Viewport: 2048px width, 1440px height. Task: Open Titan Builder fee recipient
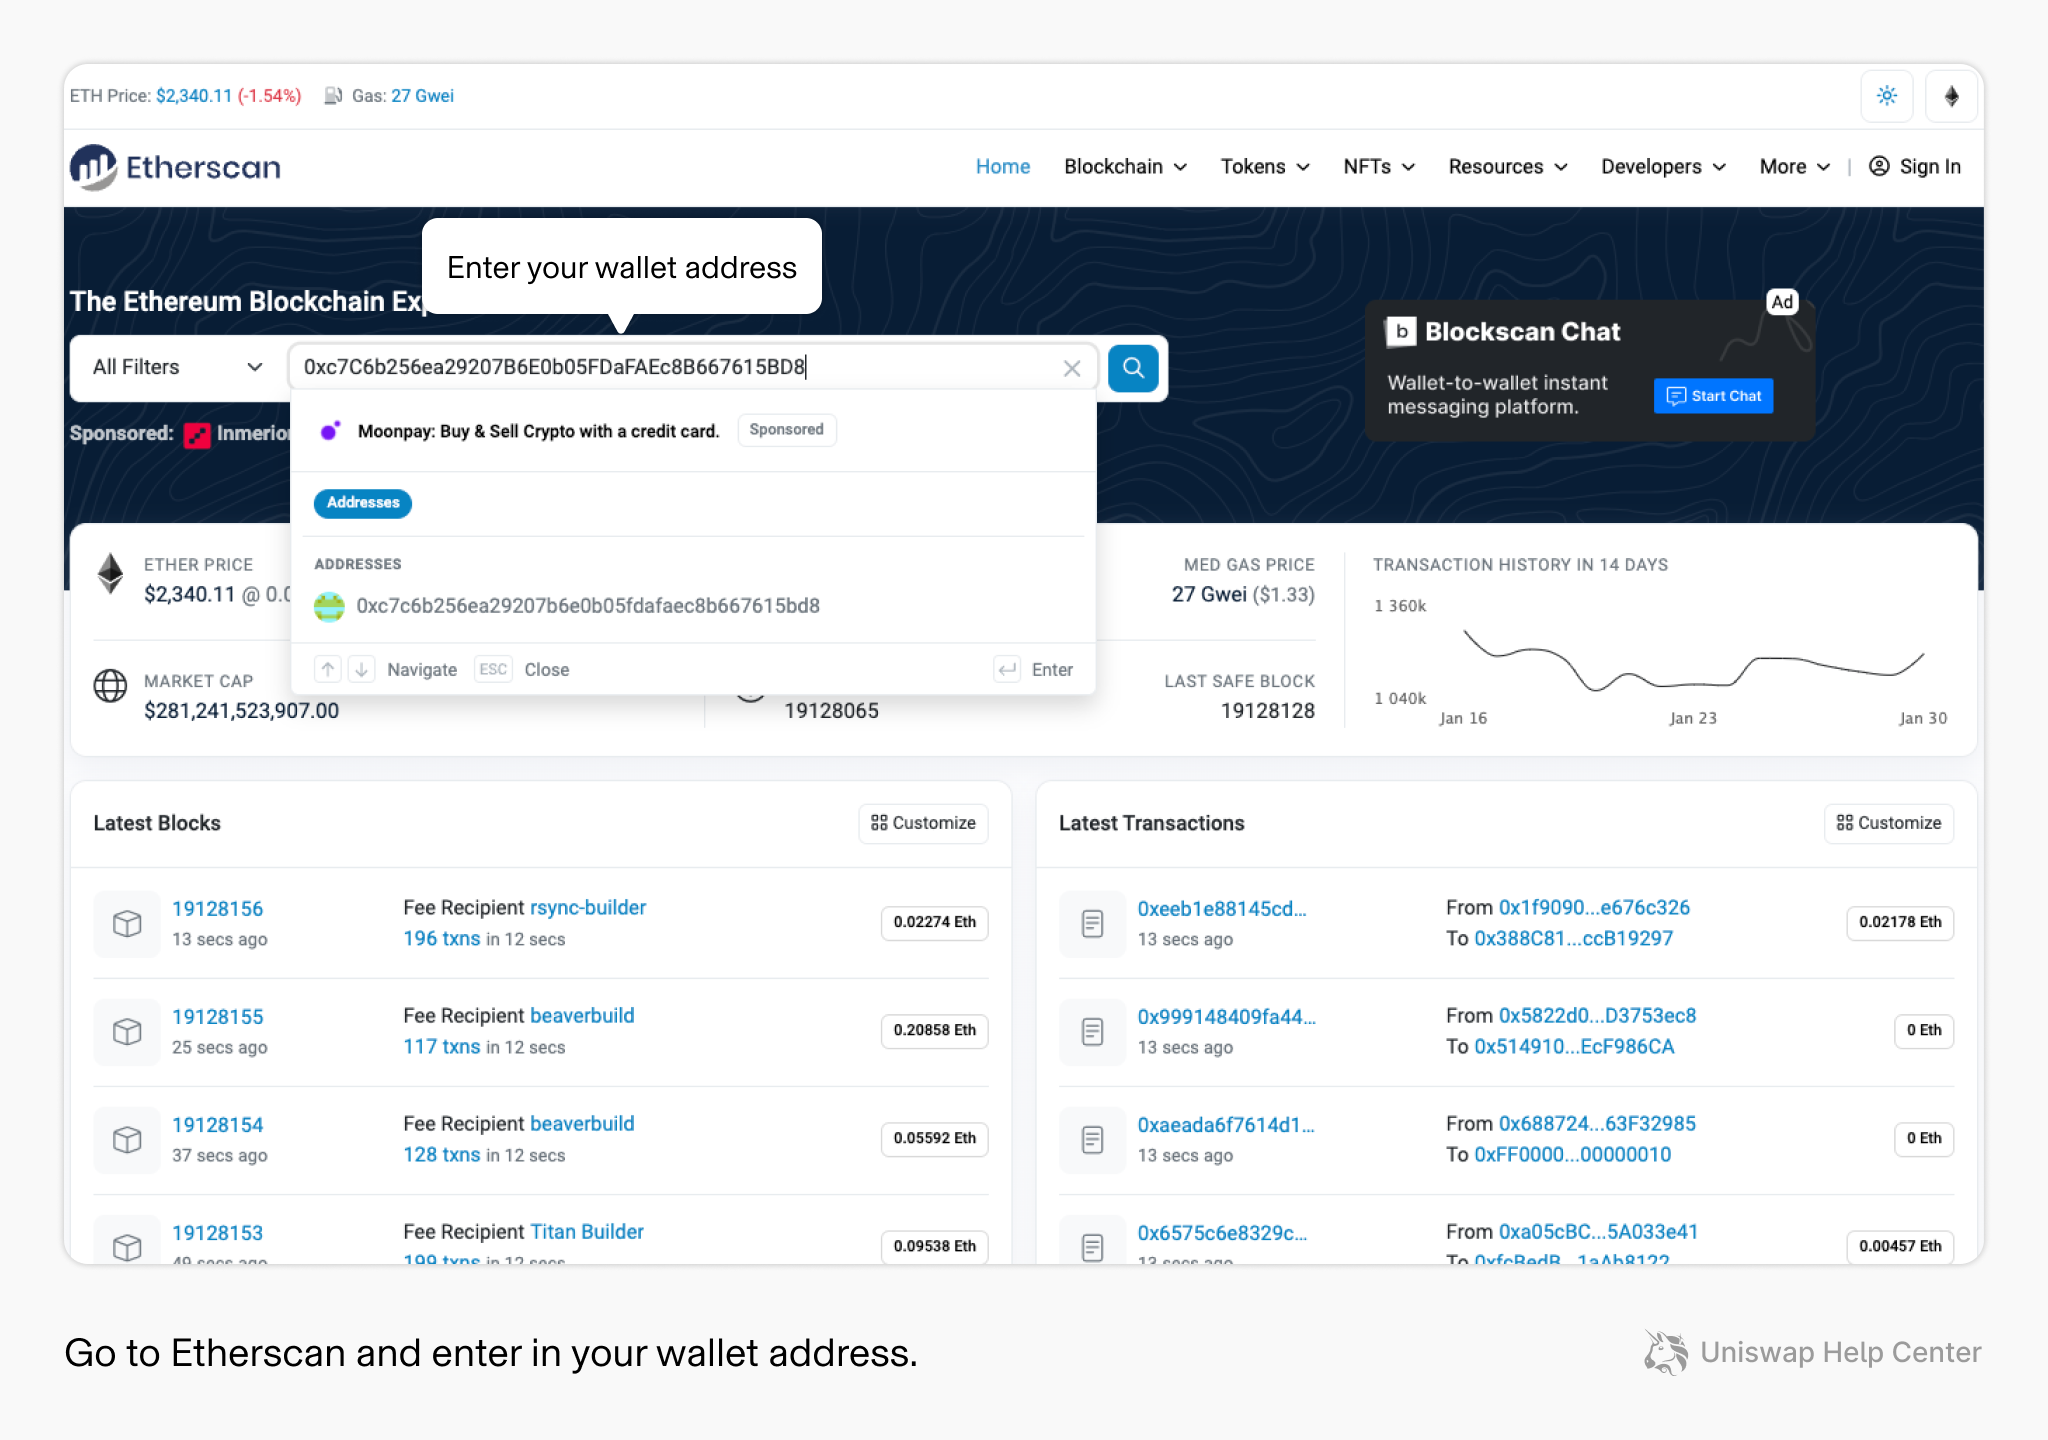[x=587, y=1232]
